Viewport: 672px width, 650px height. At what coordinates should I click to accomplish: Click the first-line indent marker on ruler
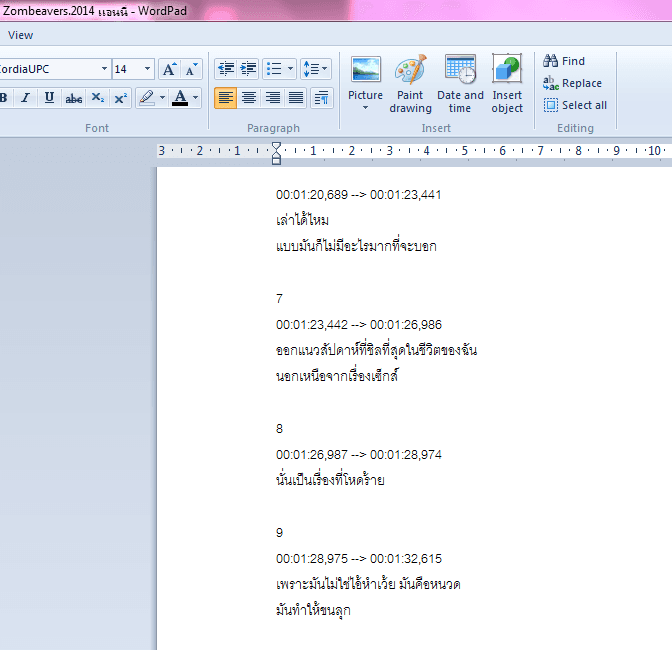tap(276, 147)
